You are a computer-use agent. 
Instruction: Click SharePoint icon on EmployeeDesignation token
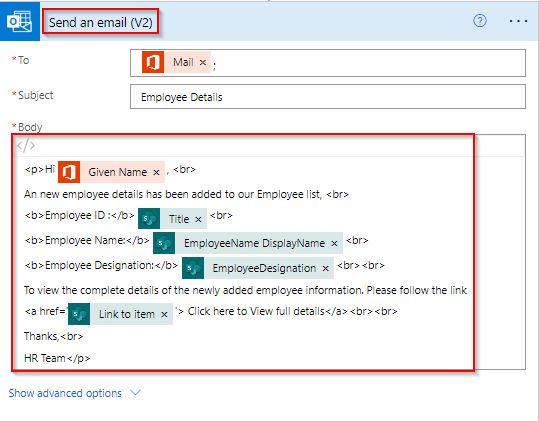tap(193, 268)
